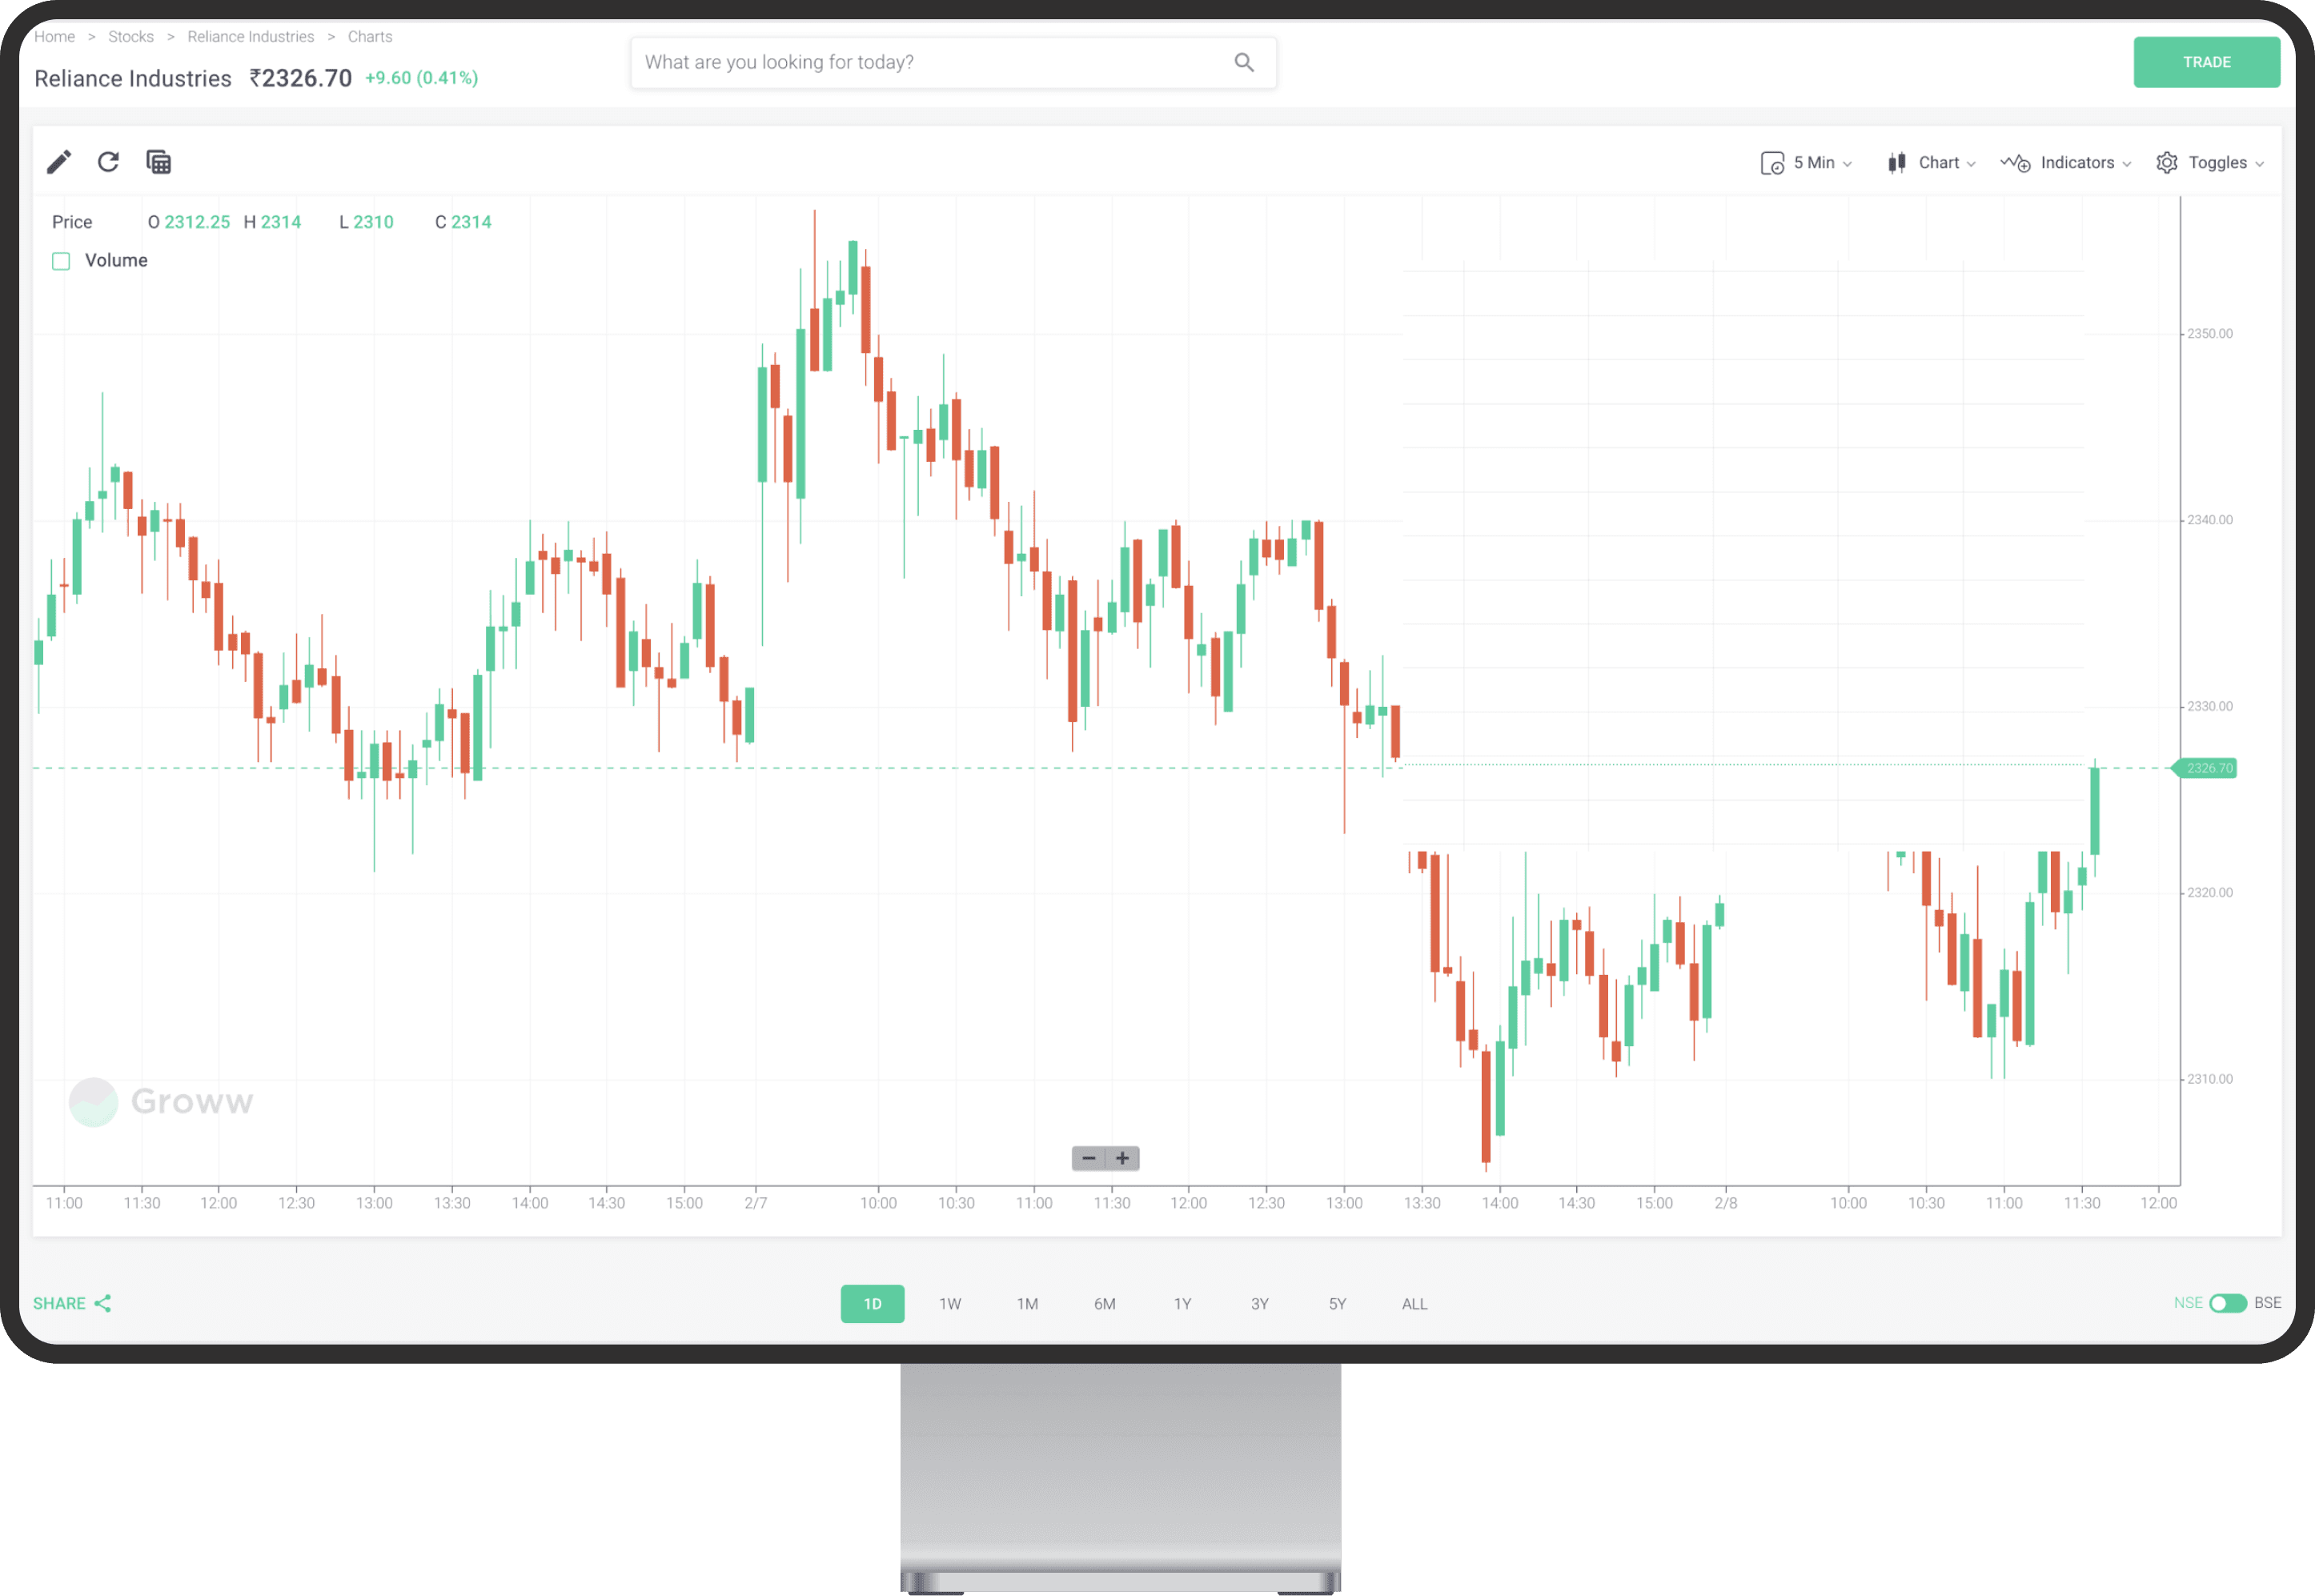Click the share icon next to SHARE
This screenshot has height=1596, width=2315.
pyautogui.click(x=103, y=1303)
